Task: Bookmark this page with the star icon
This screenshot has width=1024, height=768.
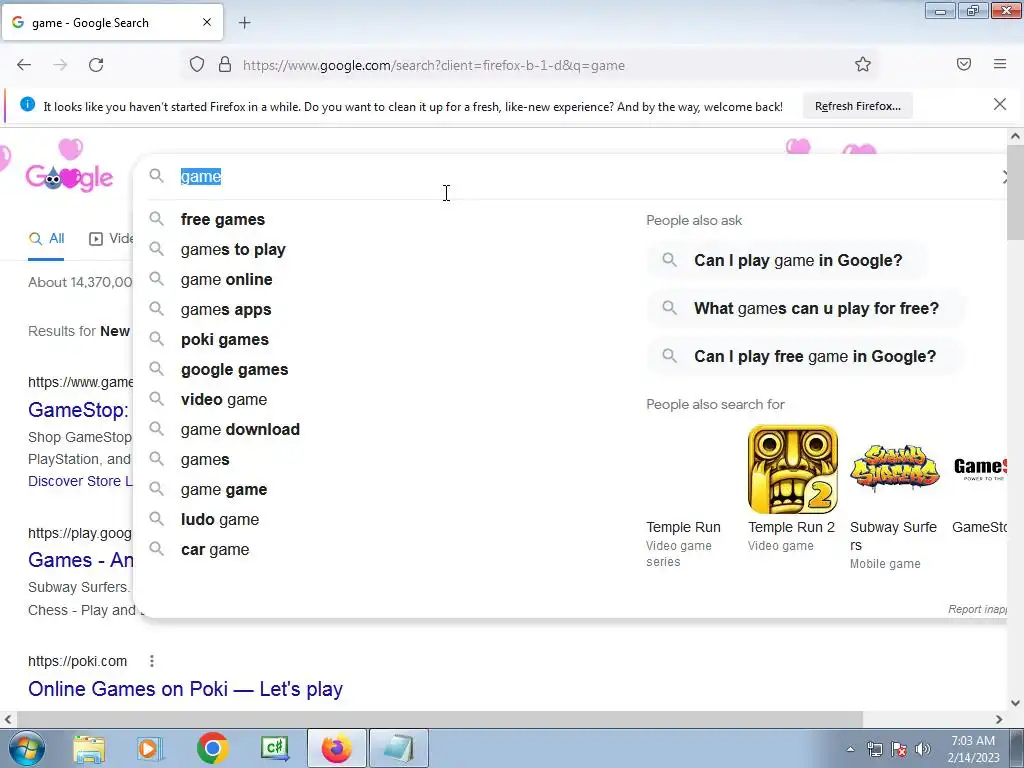Action: 863,65
